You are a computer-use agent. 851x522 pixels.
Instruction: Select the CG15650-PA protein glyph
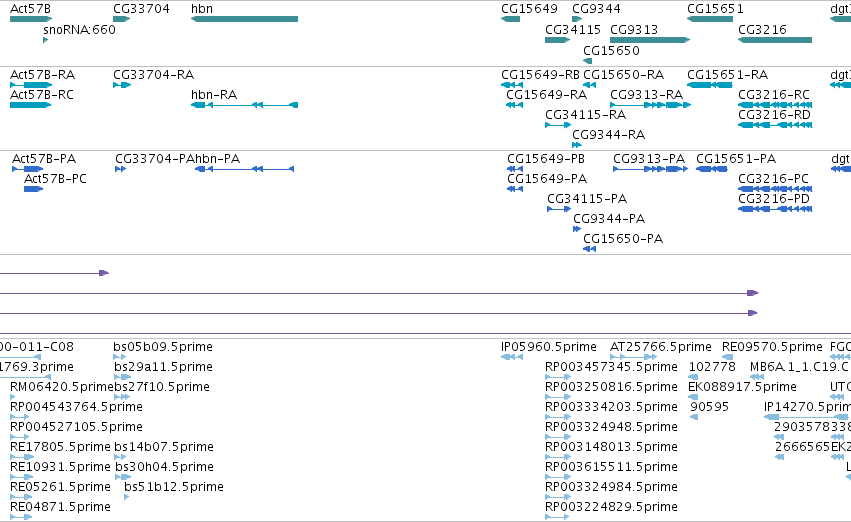[x=589, y=249]
